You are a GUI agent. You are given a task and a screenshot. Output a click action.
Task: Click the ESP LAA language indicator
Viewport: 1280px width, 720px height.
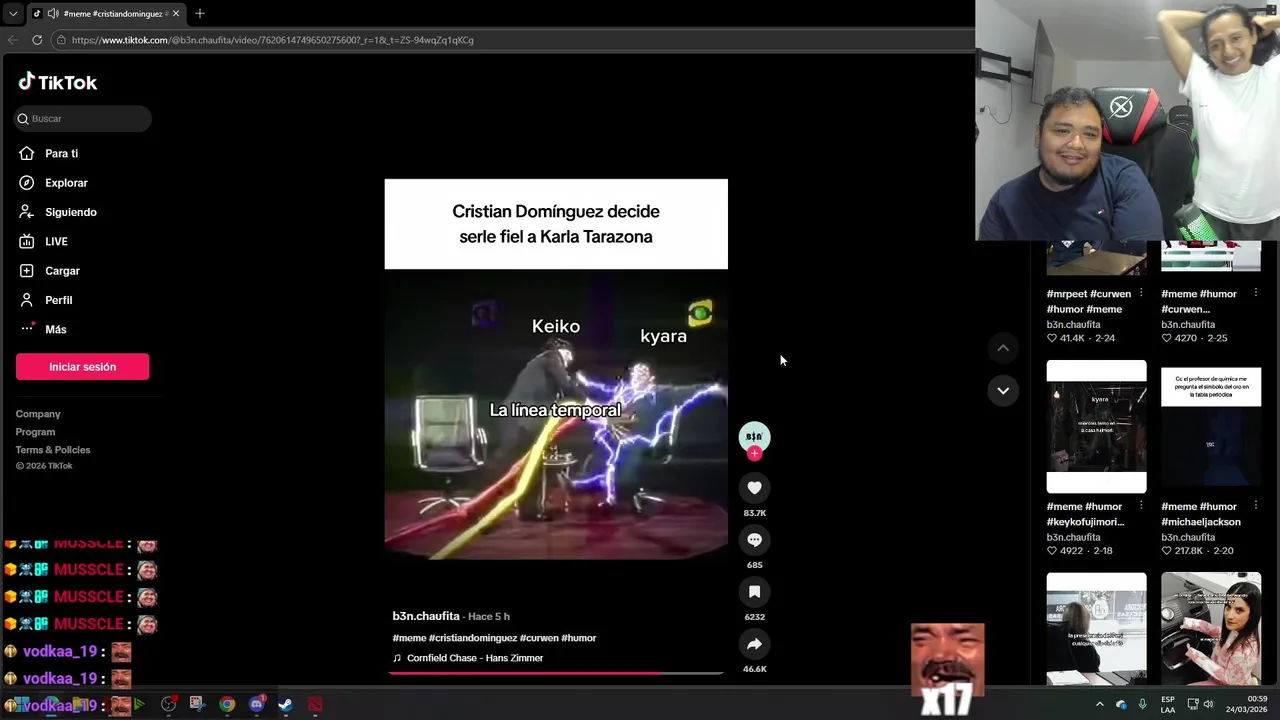(1168, 704)
